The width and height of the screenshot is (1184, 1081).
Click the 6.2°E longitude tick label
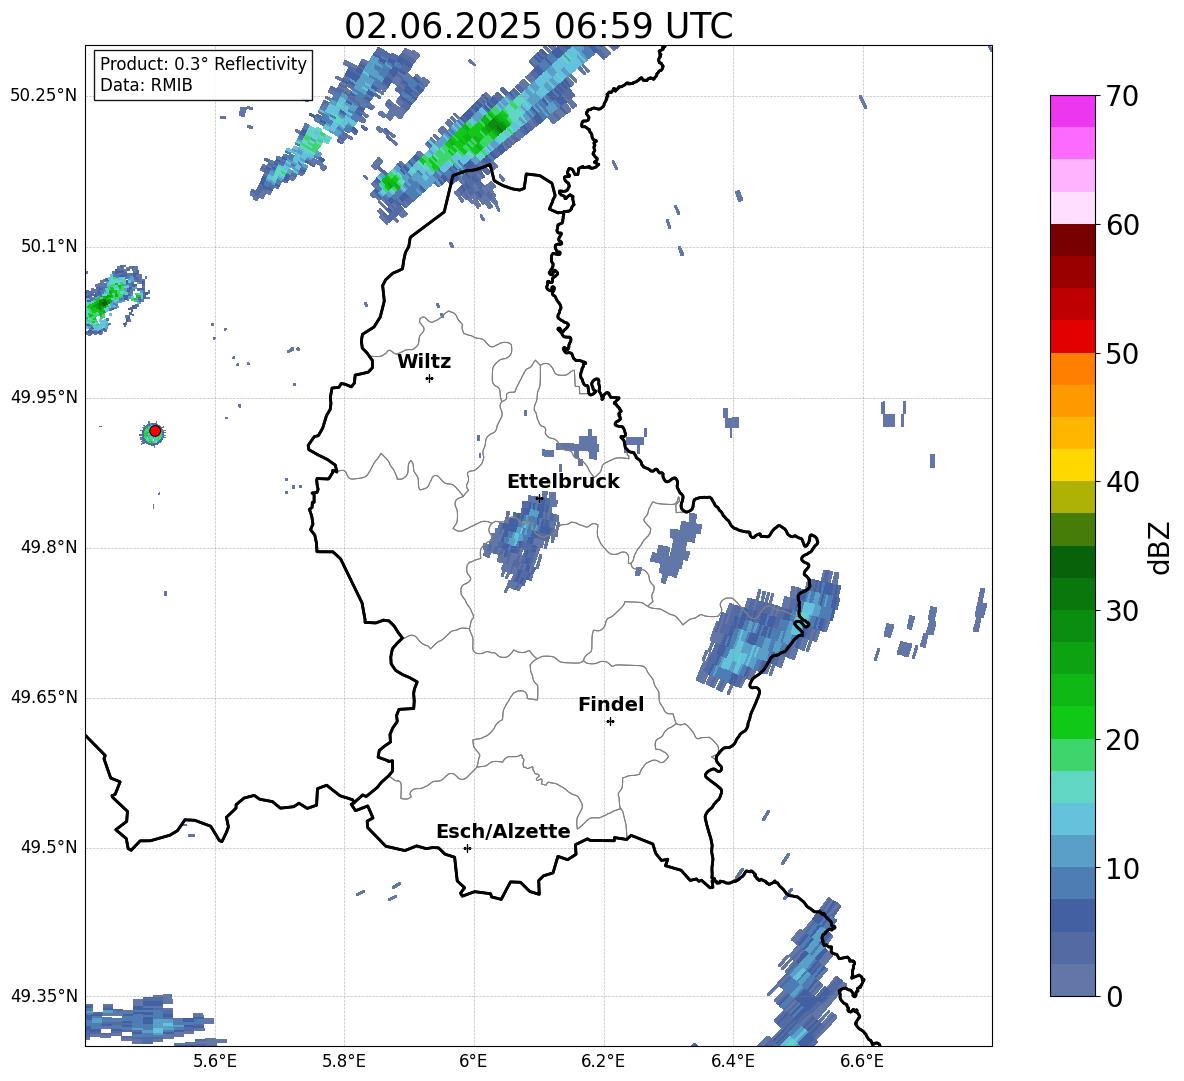coord(603,1061)
